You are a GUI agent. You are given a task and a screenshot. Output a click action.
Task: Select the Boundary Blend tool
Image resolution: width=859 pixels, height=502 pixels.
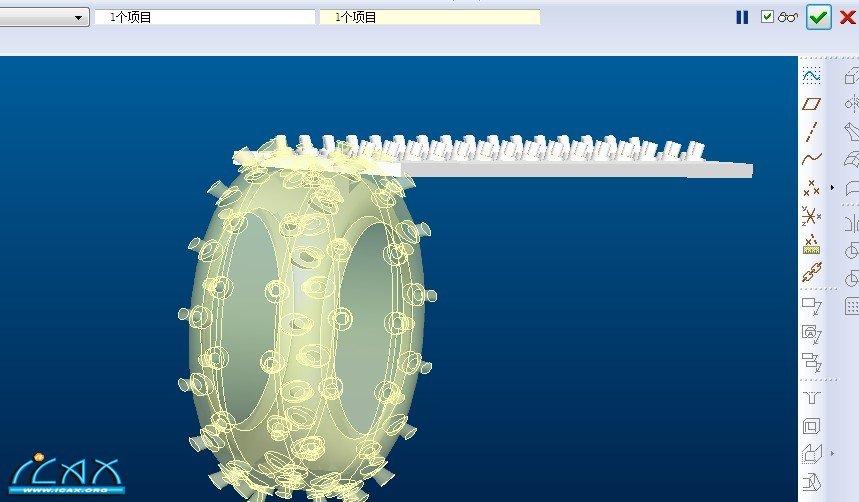tap(851, 159)
